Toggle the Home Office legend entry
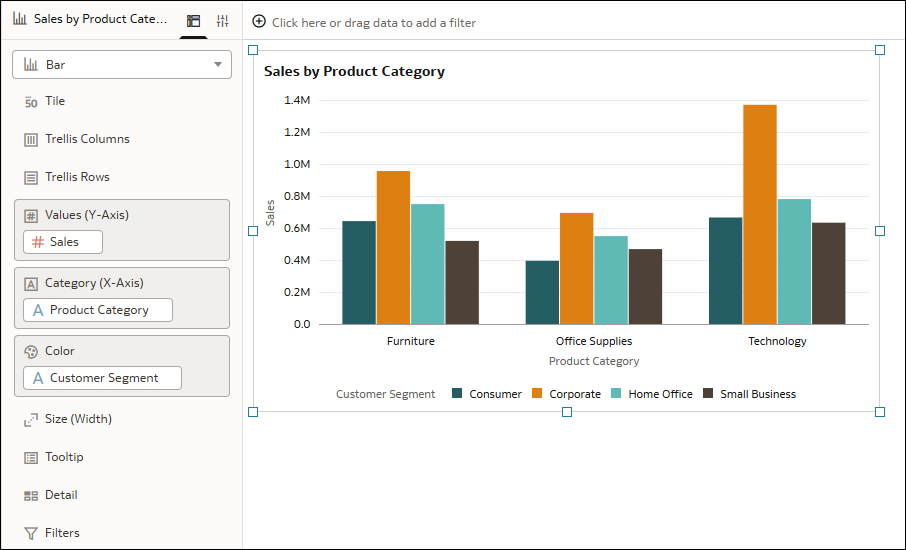 point(660,394)
